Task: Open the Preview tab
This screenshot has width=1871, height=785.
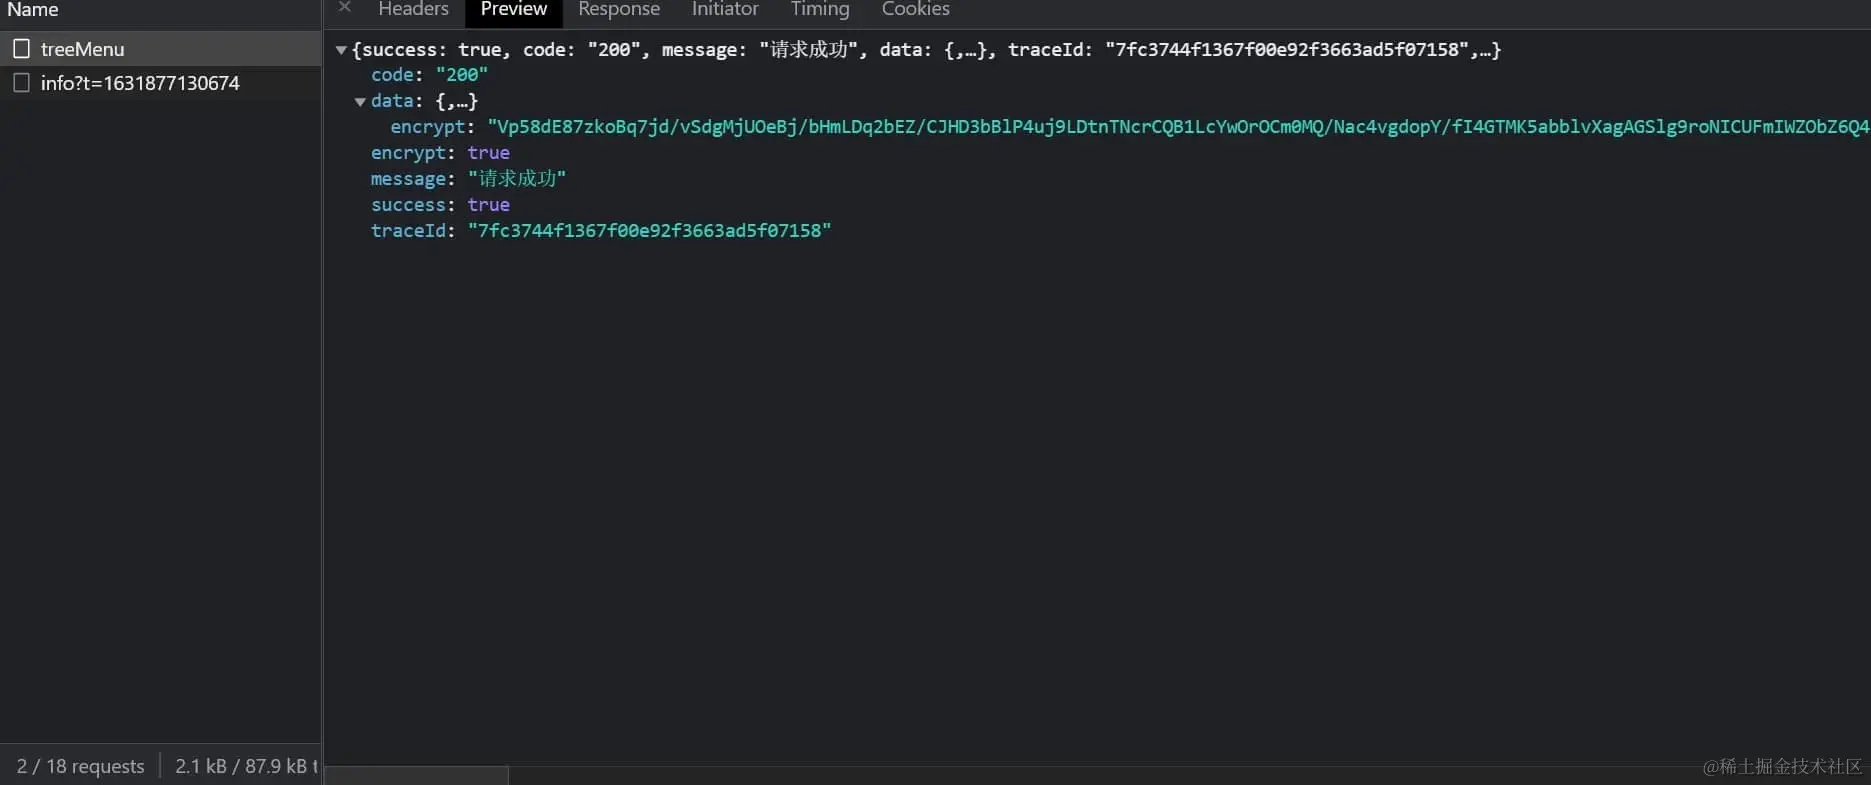Action: pos(514,10)
